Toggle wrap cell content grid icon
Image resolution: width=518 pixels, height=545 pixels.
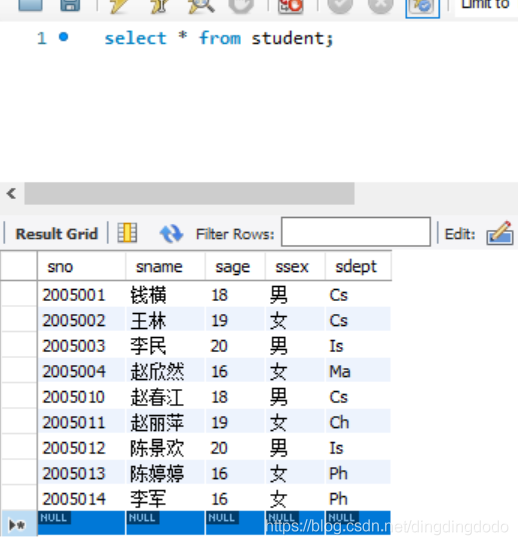coord(127,233)
